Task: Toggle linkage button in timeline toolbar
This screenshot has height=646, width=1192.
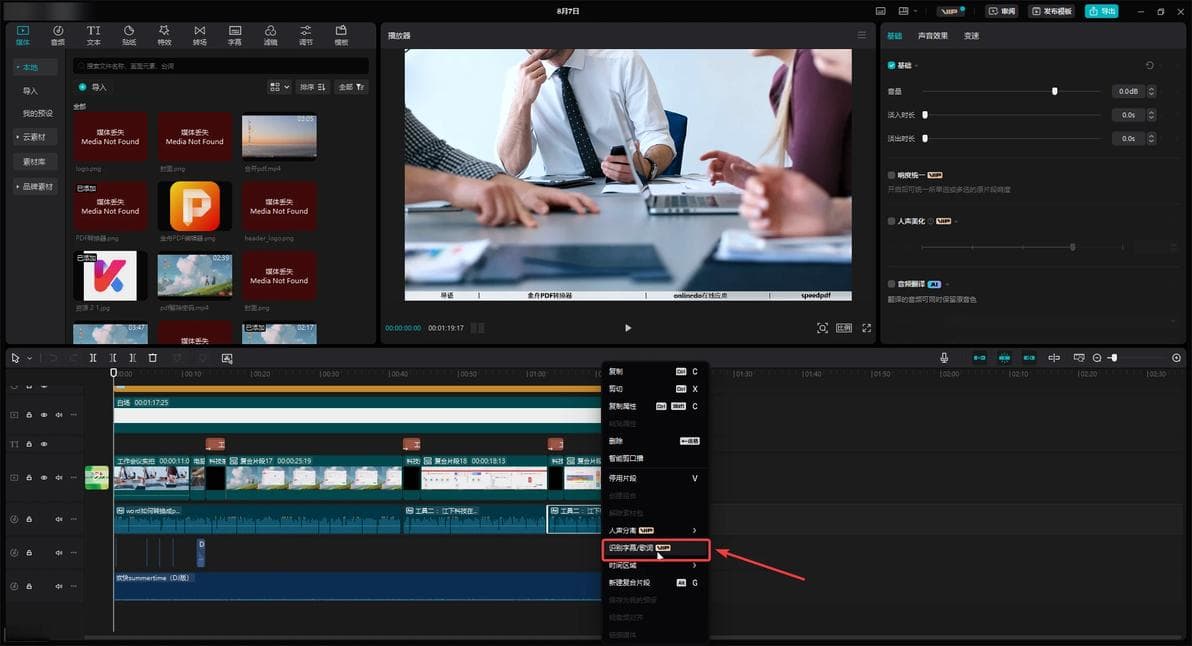Action: point(1029,358)
